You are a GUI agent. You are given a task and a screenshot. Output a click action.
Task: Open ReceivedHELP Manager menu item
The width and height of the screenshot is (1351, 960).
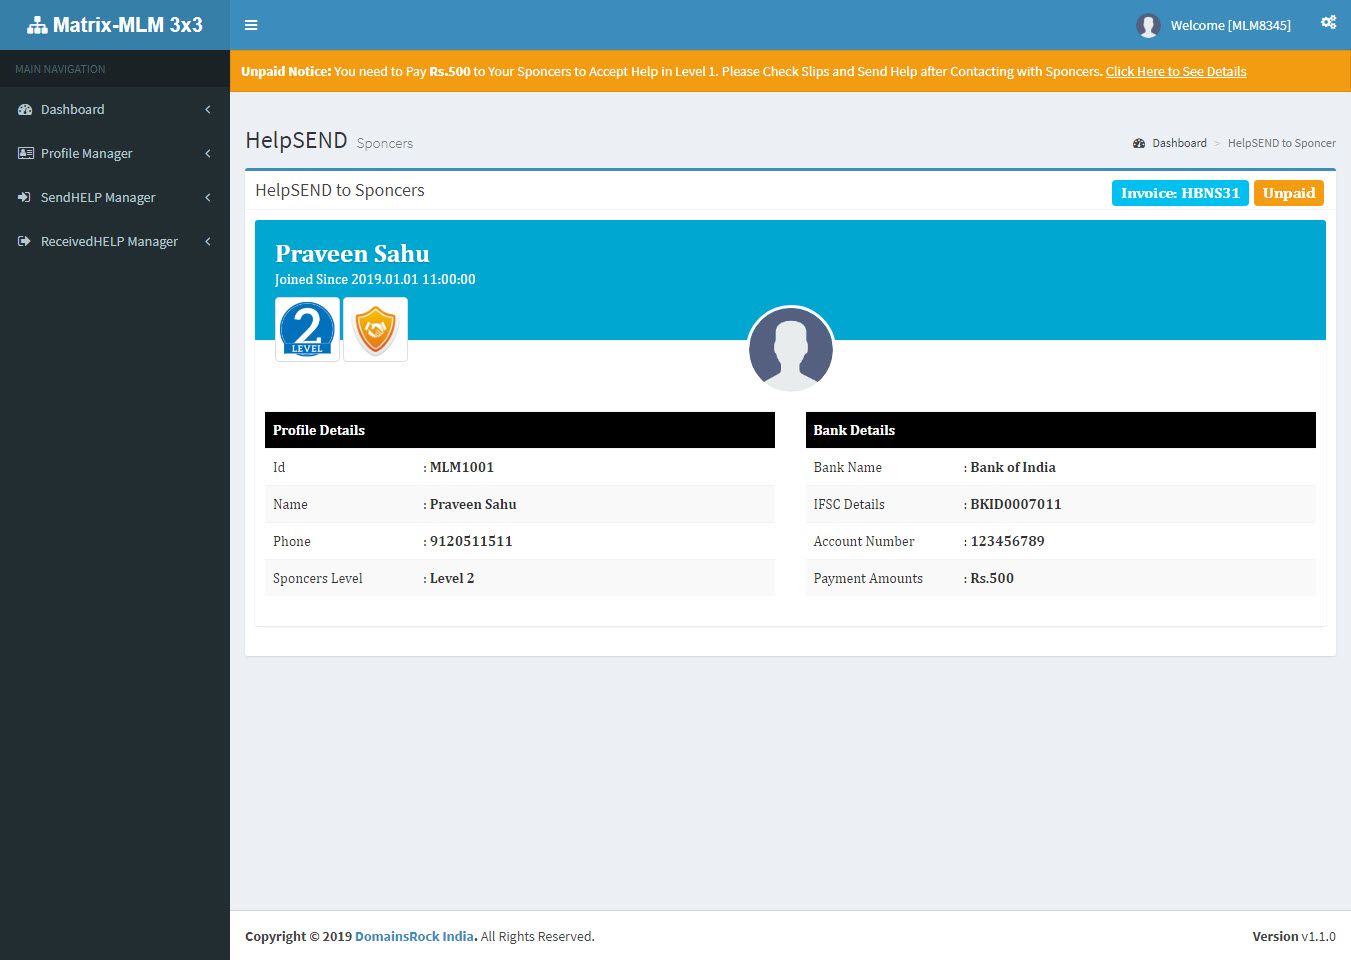115,241
